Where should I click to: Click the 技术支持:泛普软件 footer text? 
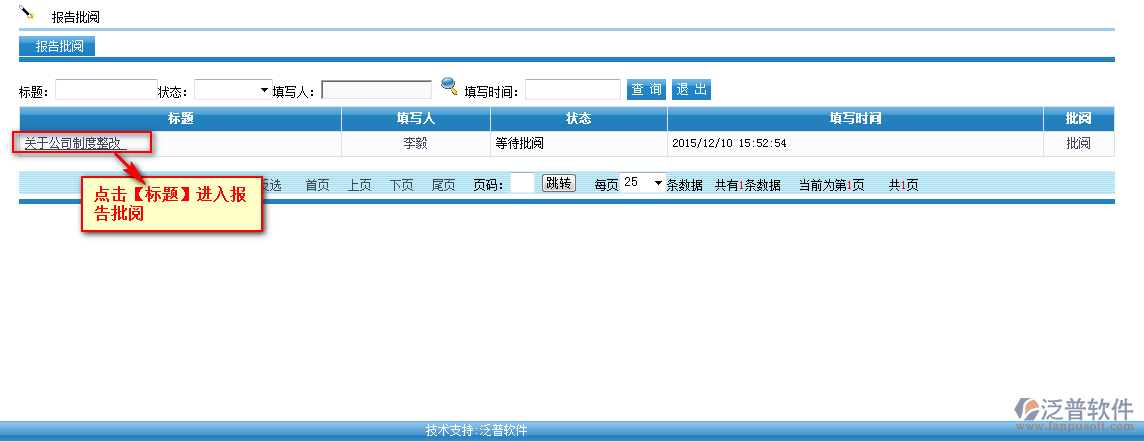coord(476,430)
